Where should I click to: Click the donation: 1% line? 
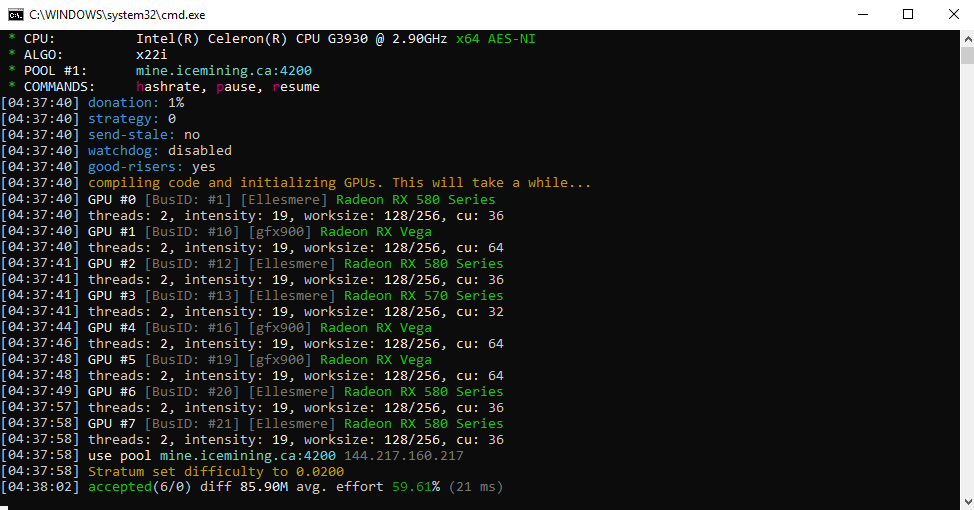[136, 103]
